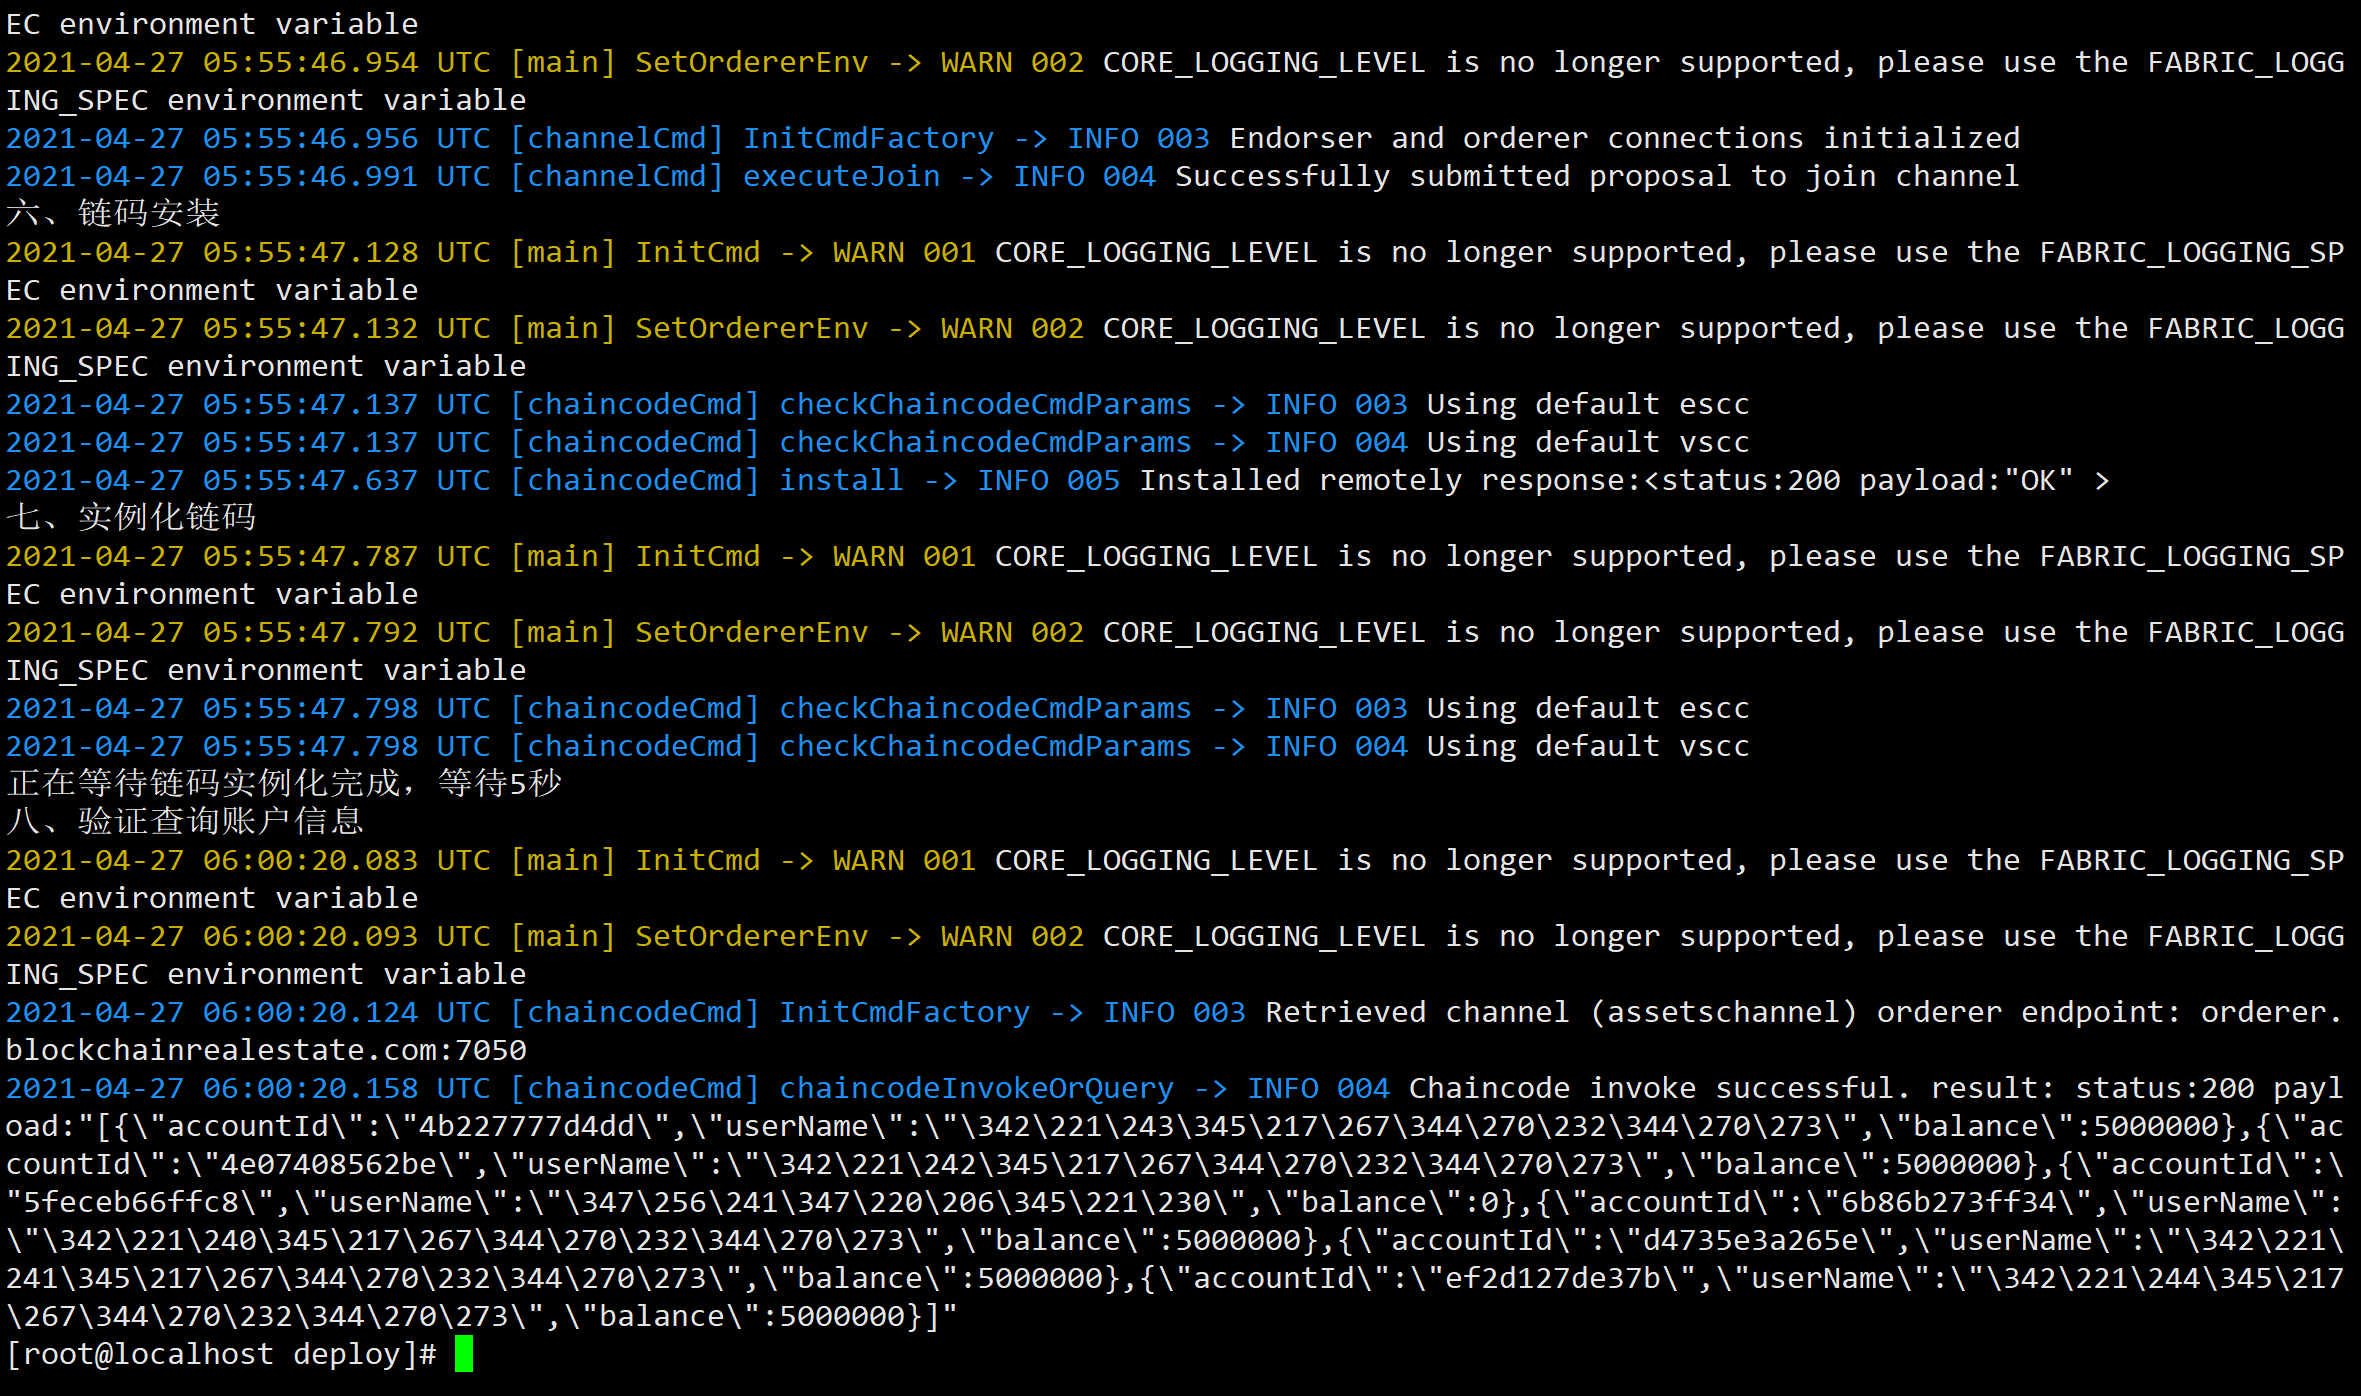Click the green cursor block at the prompt
Viewport: 2361px width, 1396px height.
pos(464,1354)
